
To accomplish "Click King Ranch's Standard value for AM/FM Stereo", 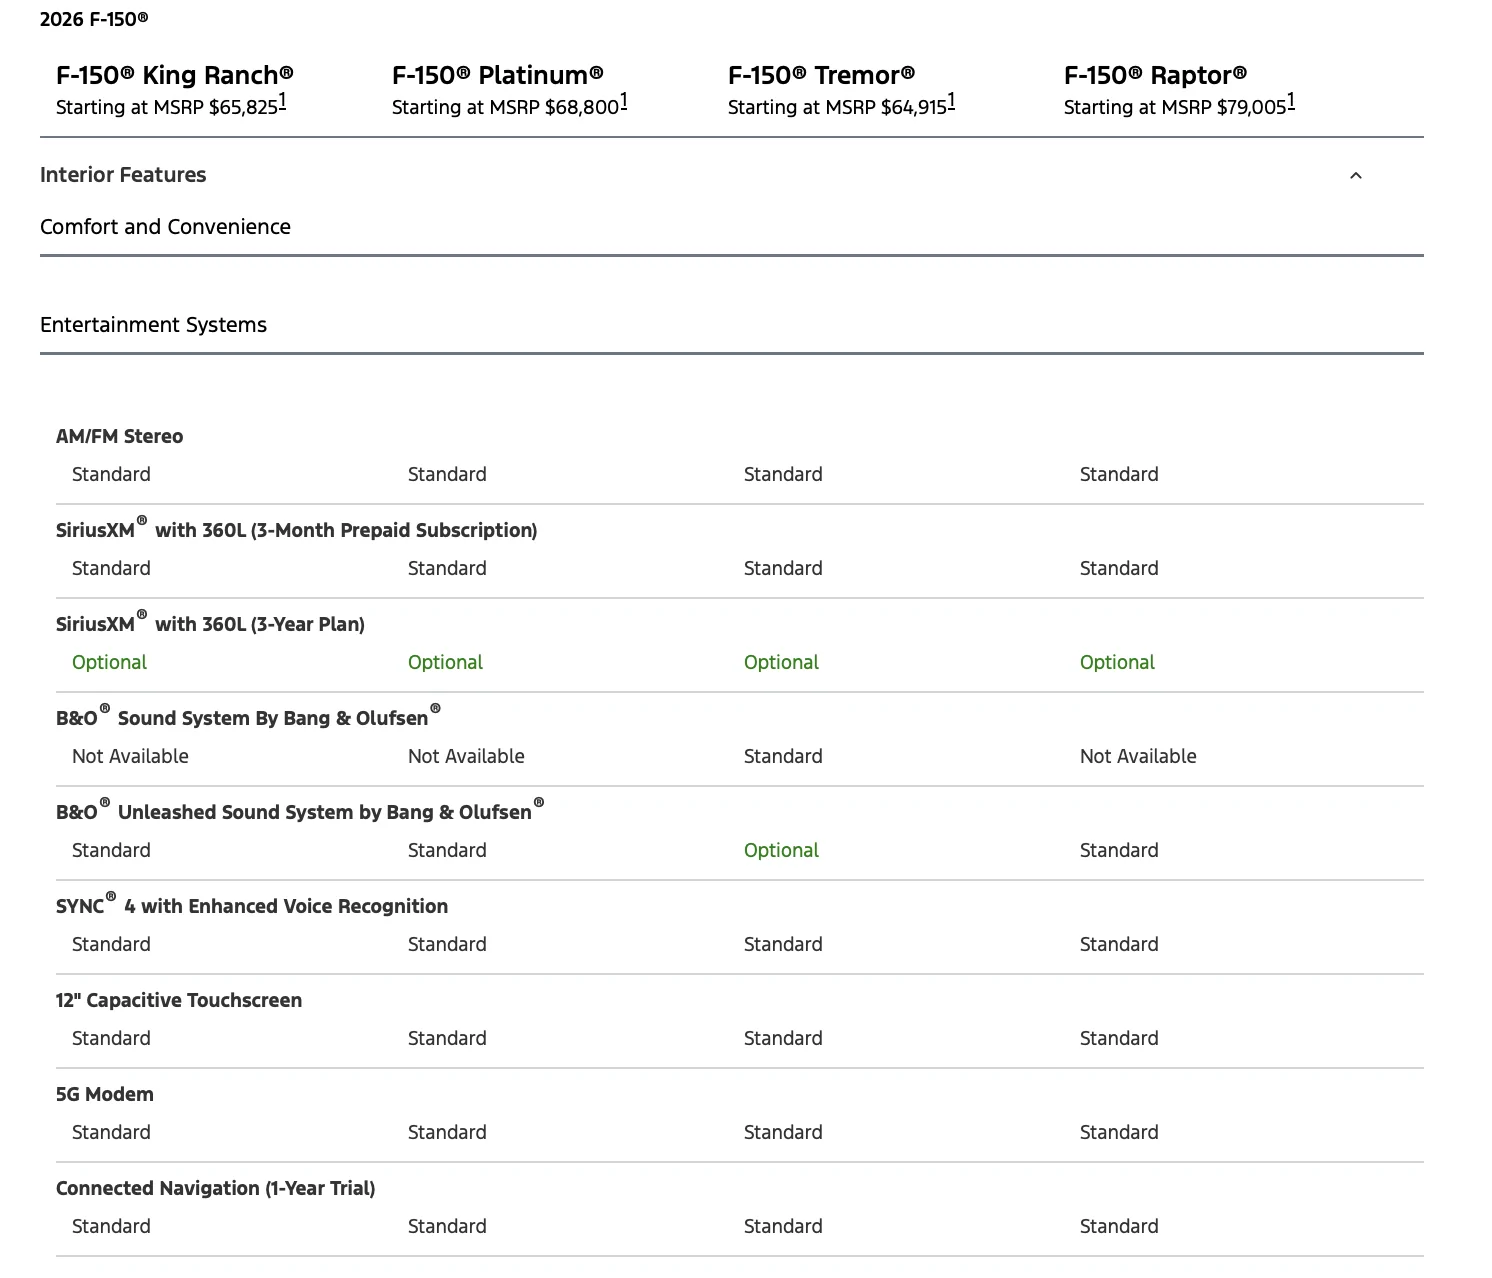I will click(111, 475).
